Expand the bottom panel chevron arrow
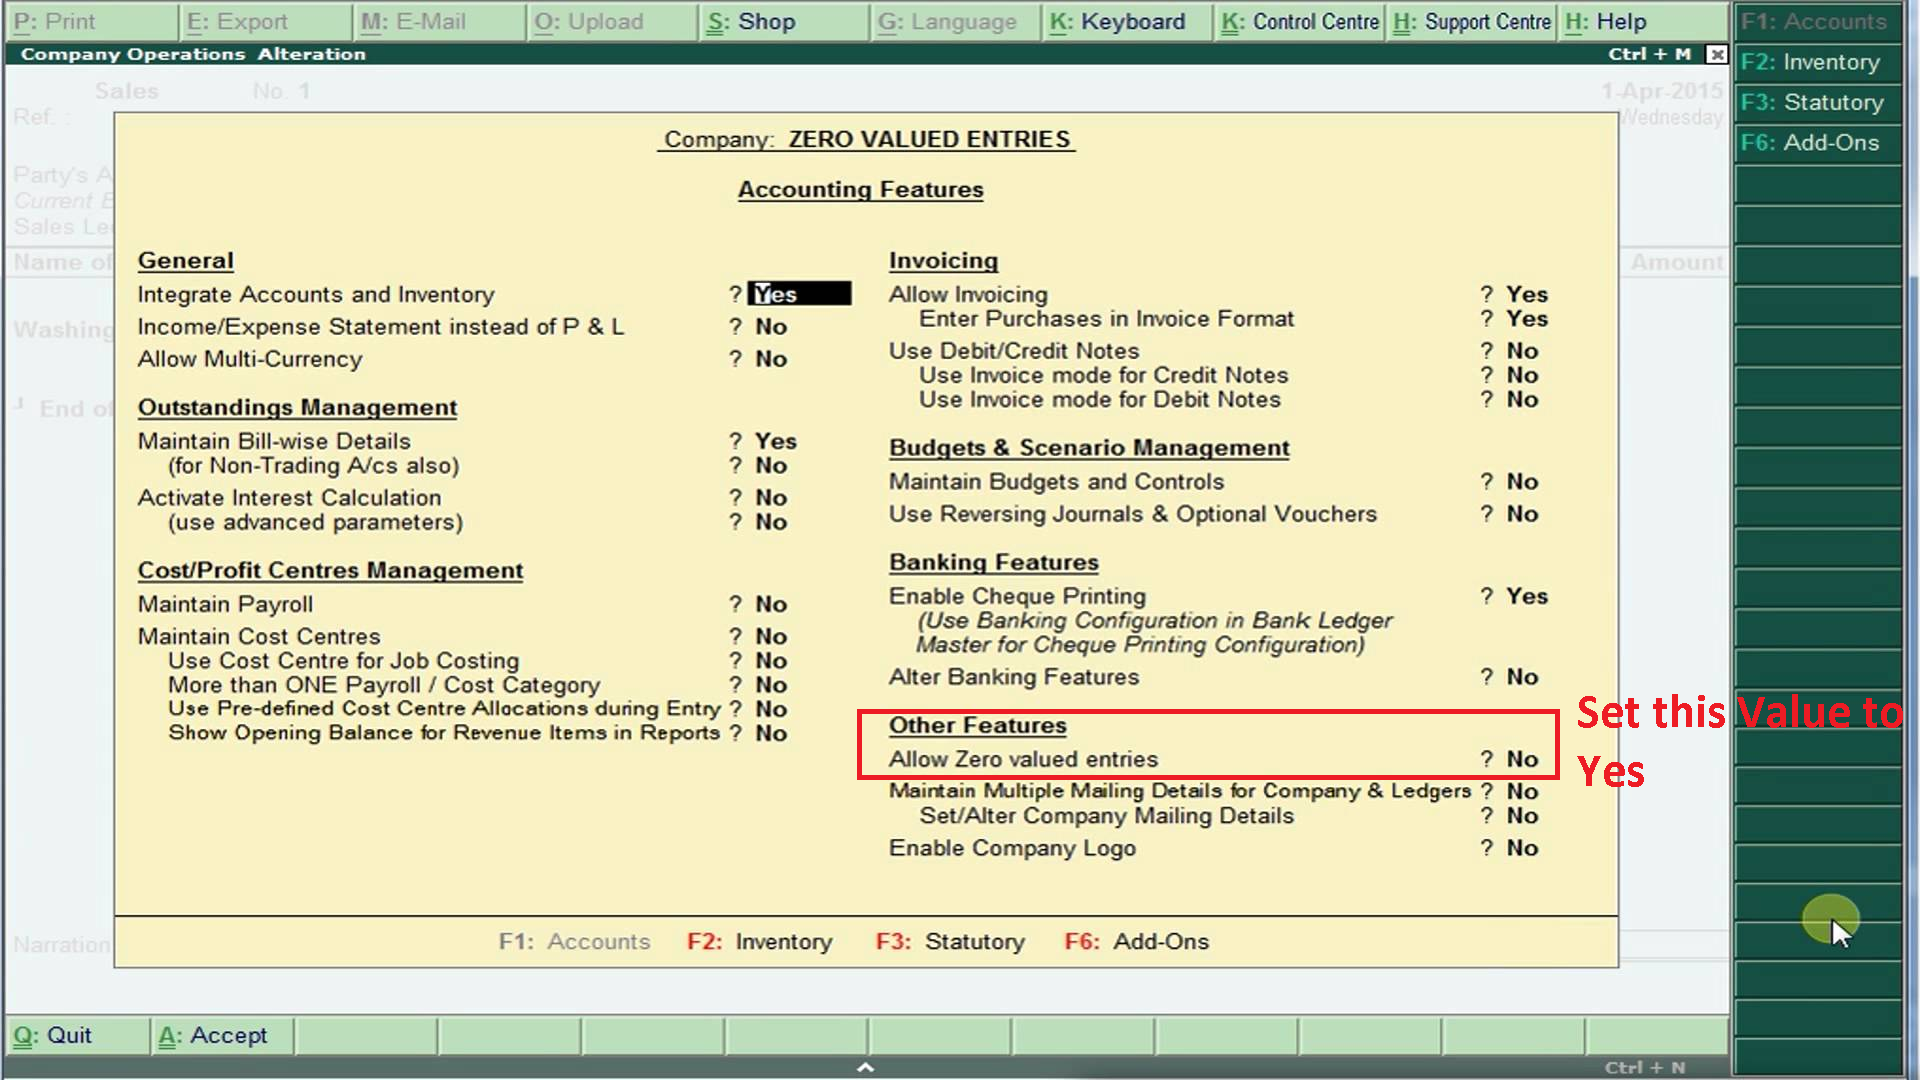This screenshot has width=1920, height=1080. pyautogui.click(x=866, y=1068)
